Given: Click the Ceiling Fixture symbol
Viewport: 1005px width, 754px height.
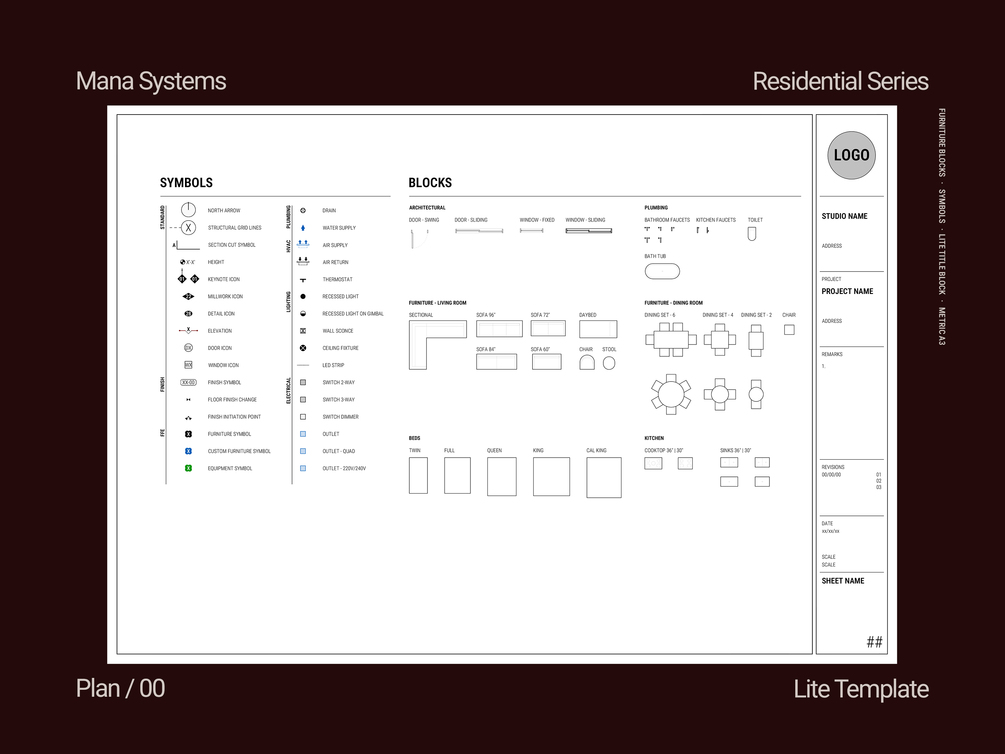Looking at the screenshot, I should [303, 348].
